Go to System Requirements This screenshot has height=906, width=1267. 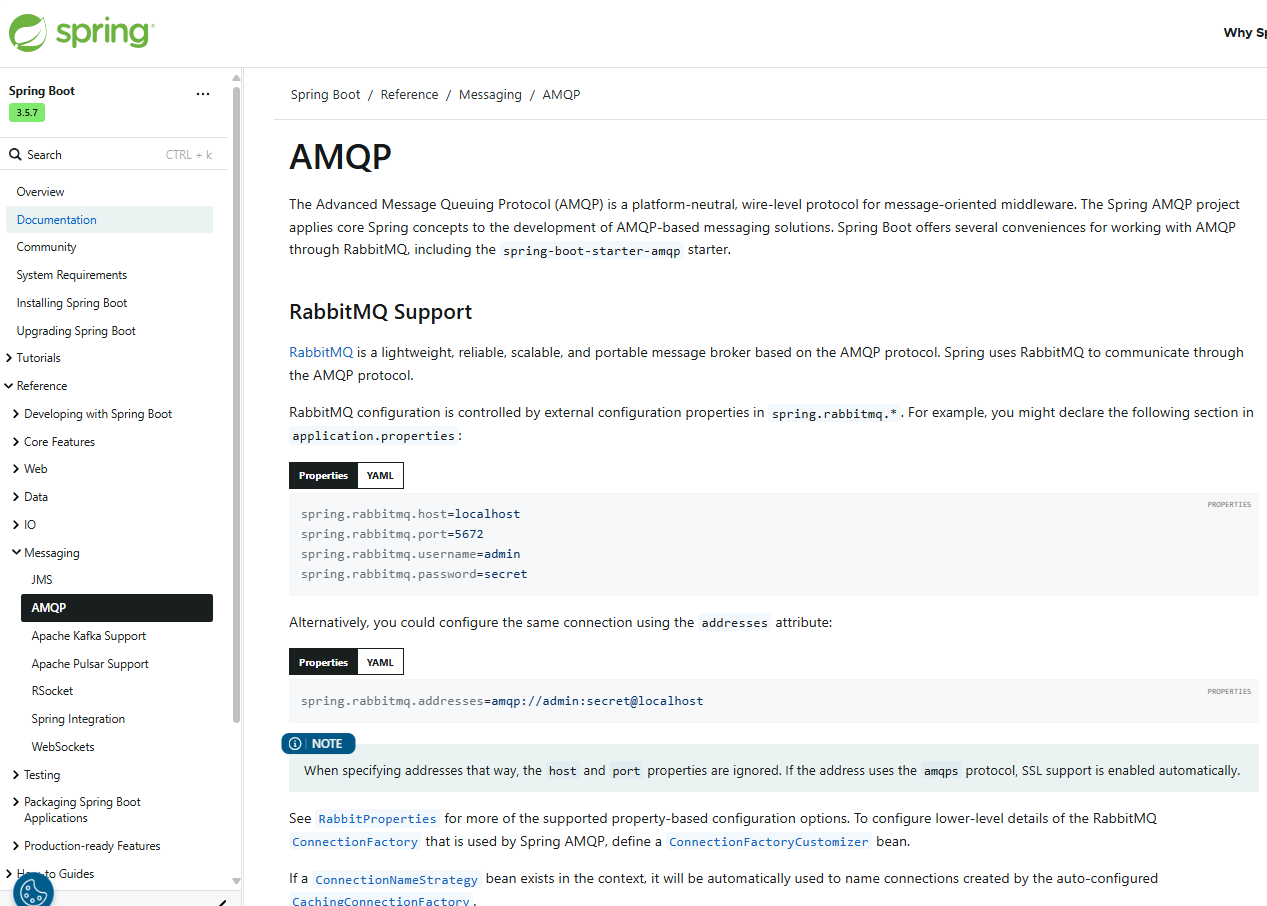pyautogui.click(x=72, y=275)
